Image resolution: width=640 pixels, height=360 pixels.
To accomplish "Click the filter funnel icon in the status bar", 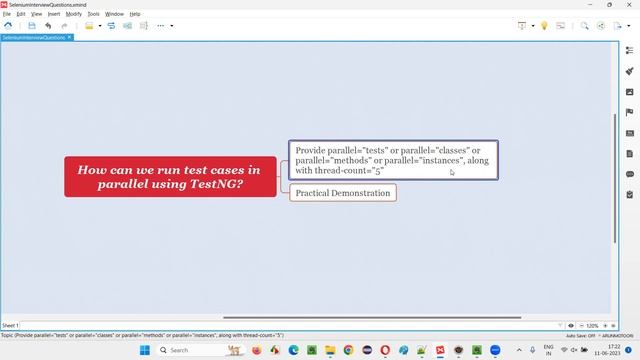I will click(560, 326).
